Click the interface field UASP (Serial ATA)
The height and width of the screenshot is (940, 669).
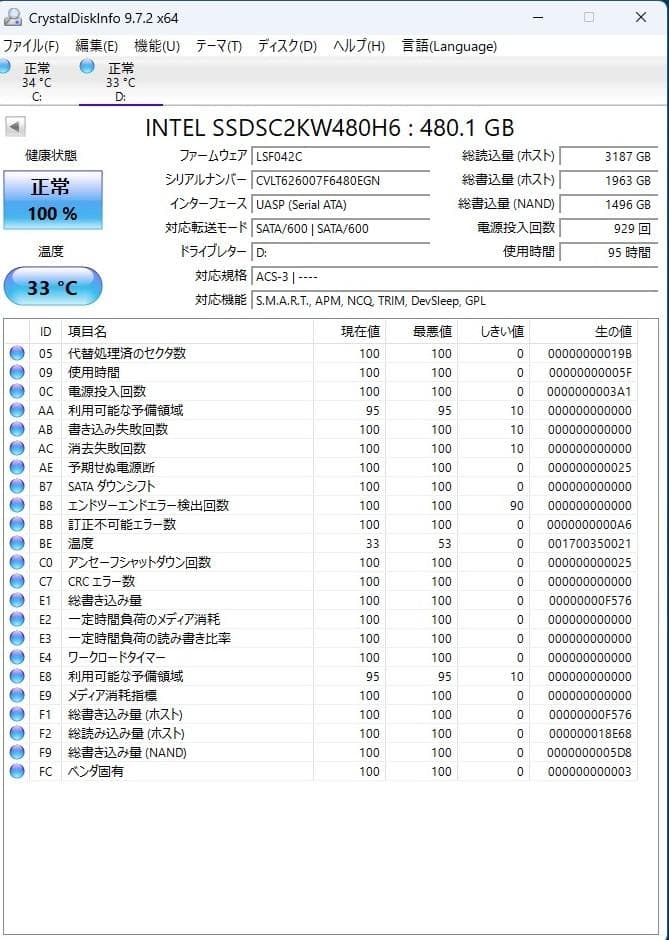coord(340,204)
